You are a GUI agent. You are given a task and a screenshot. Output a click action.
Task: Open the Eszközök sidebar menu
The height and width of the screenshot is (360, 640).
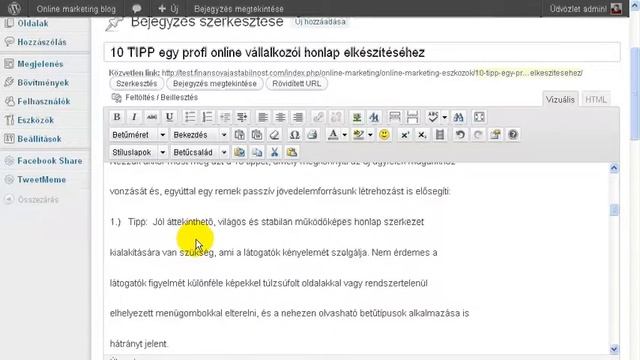36,120
